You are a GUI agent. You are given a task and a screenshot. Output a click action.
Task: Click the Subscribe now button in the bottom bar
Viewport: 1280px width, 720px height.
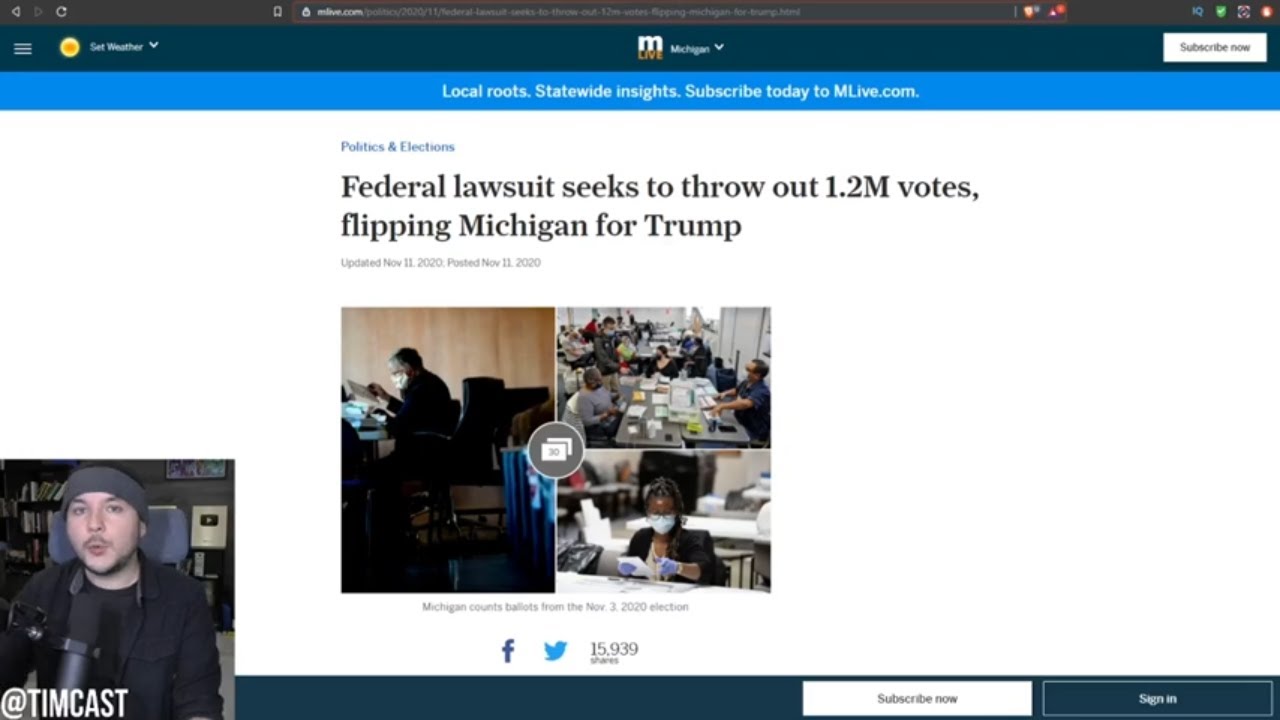point(917,698)
